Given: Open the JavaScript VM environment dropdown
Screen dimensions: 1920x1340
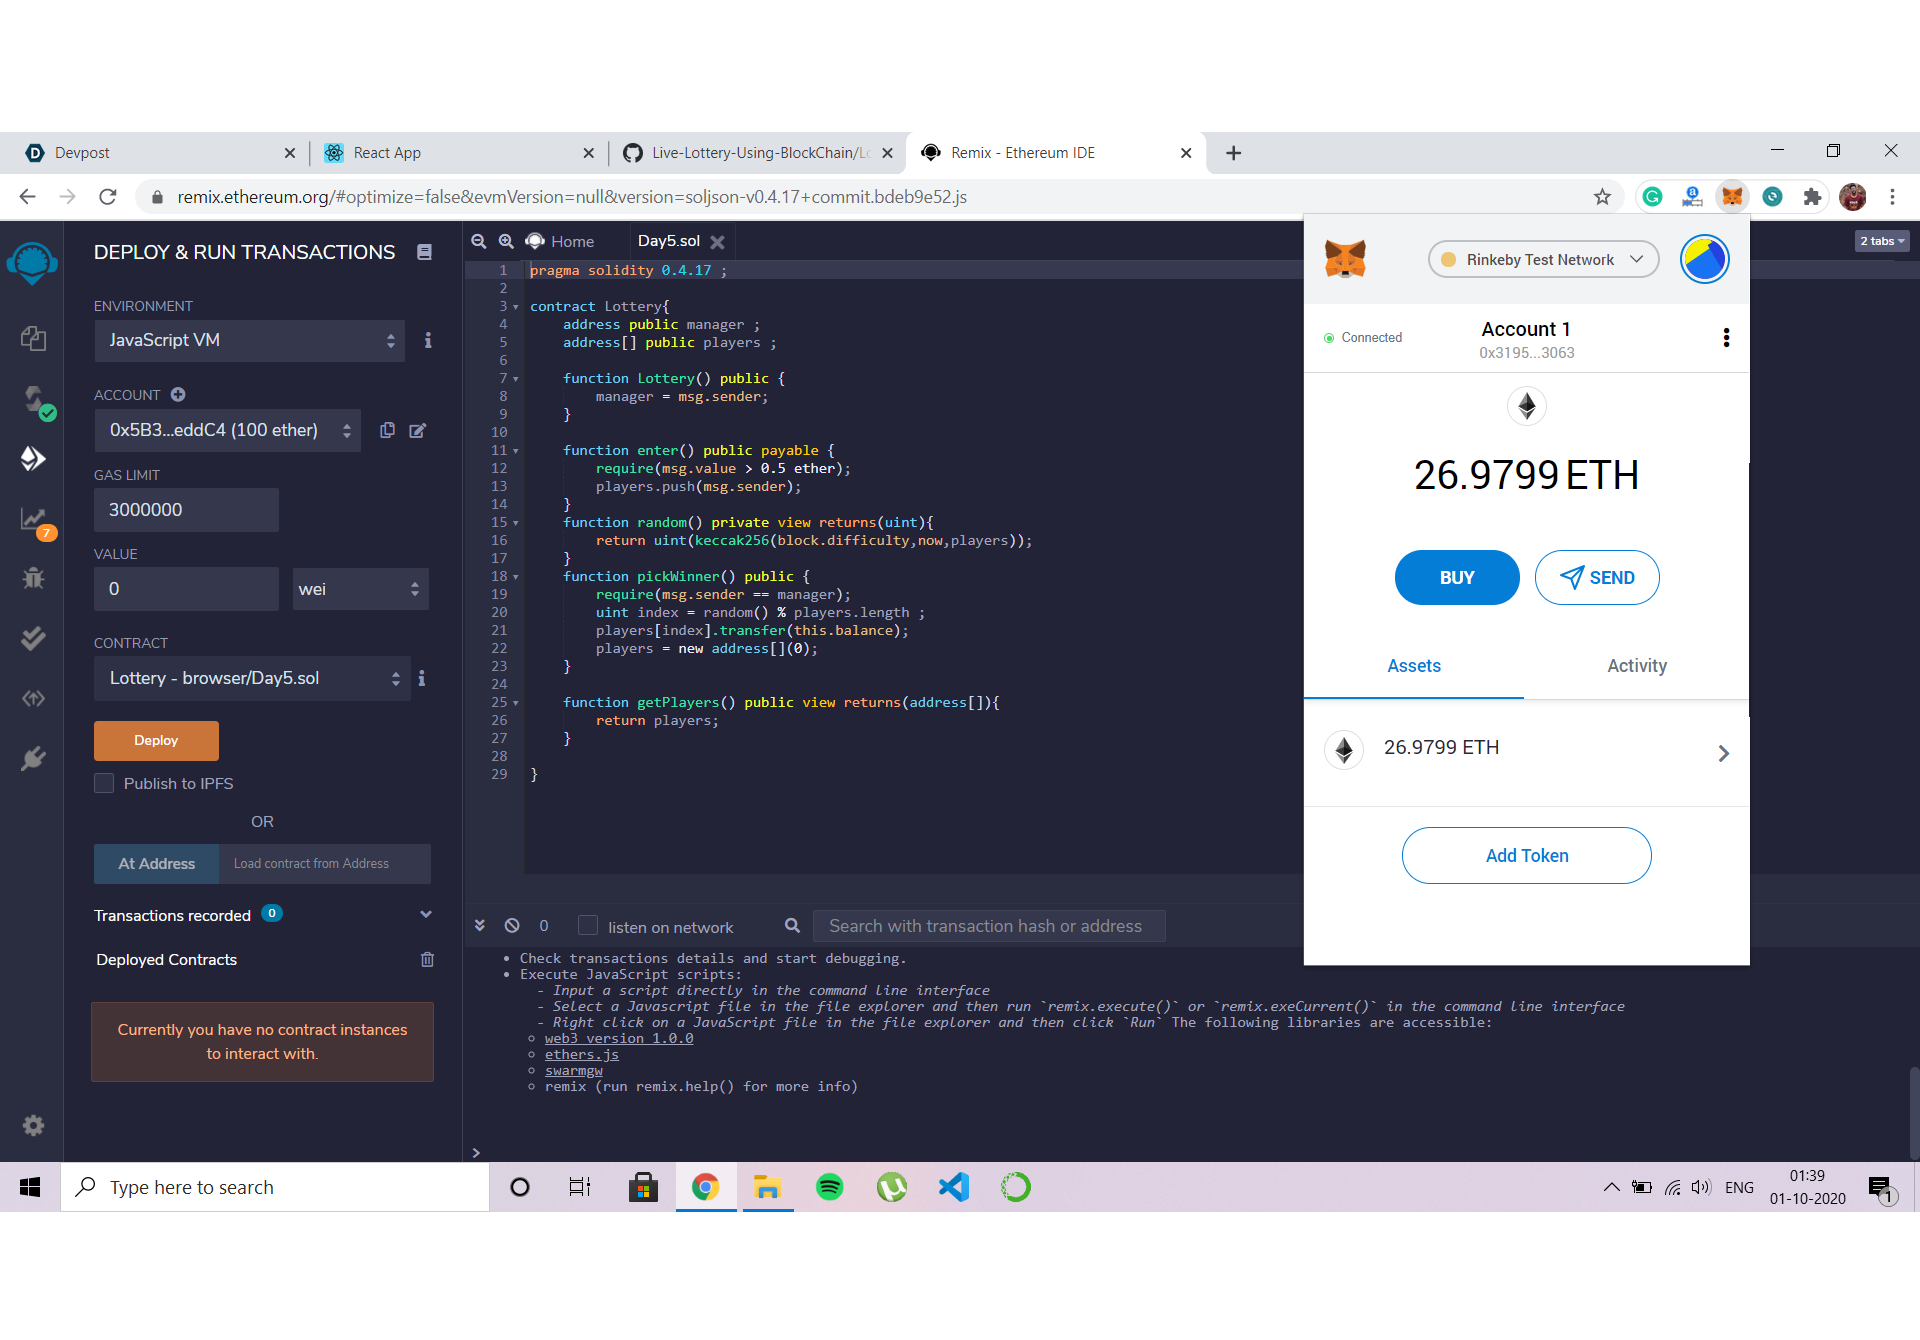Looking at the screenshot, I should [x=250, y=340].
